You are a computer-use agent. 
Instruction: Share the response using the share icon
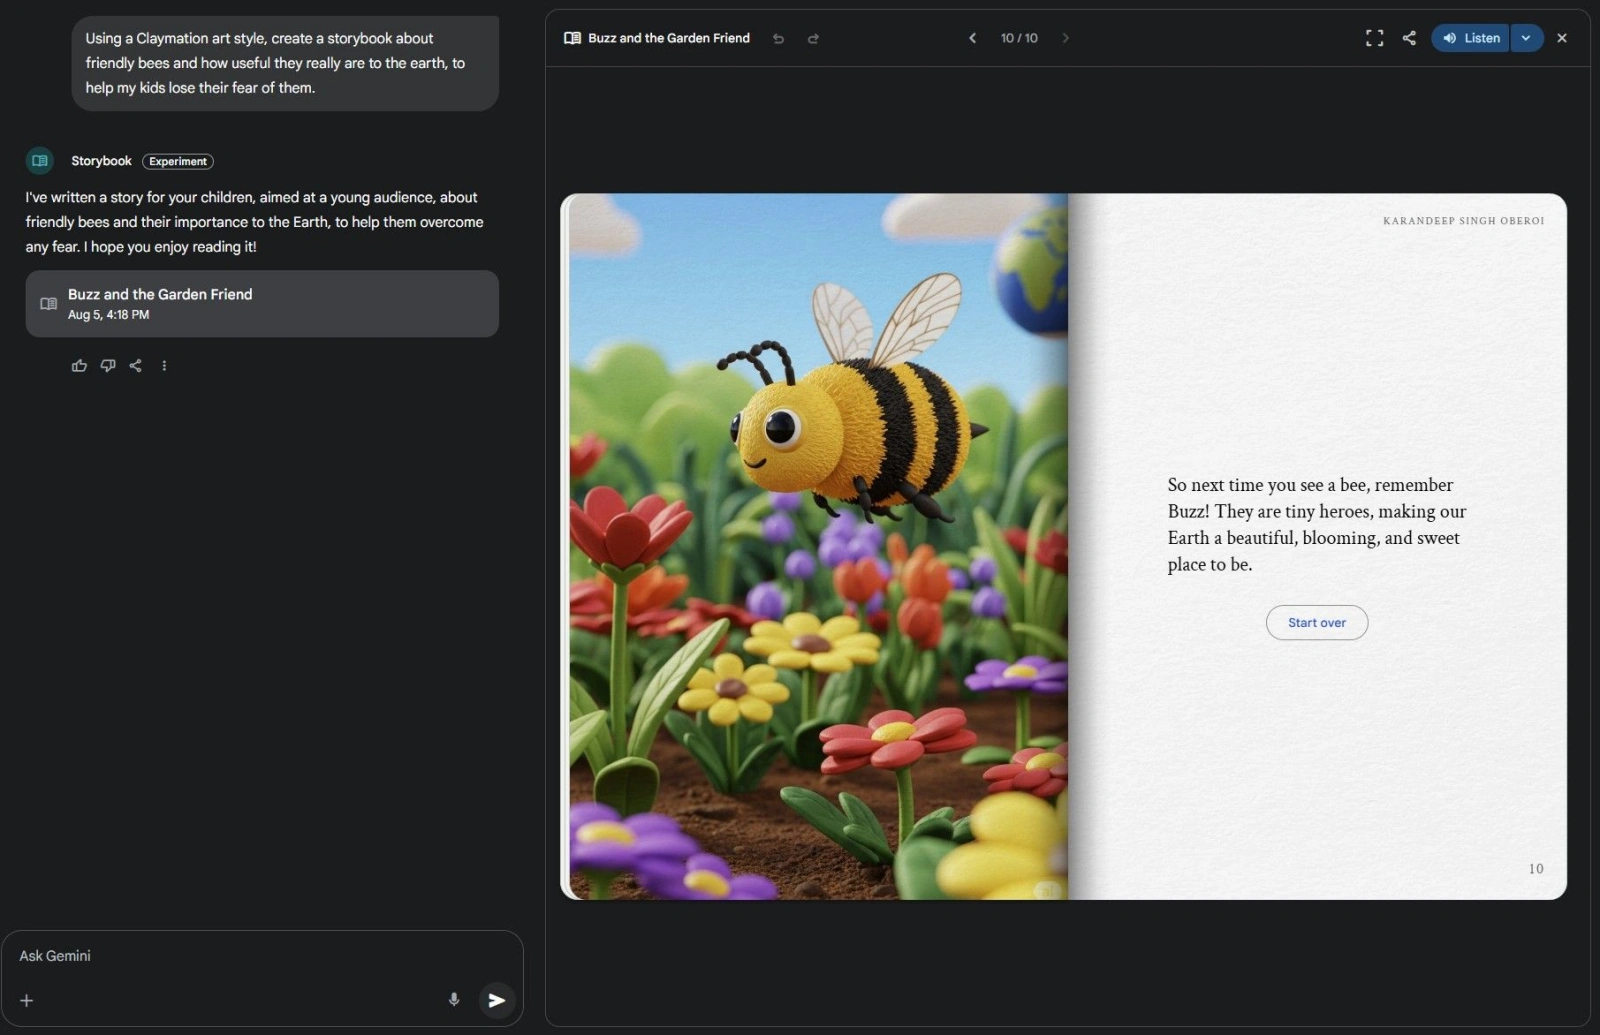[x=136, y=366]
